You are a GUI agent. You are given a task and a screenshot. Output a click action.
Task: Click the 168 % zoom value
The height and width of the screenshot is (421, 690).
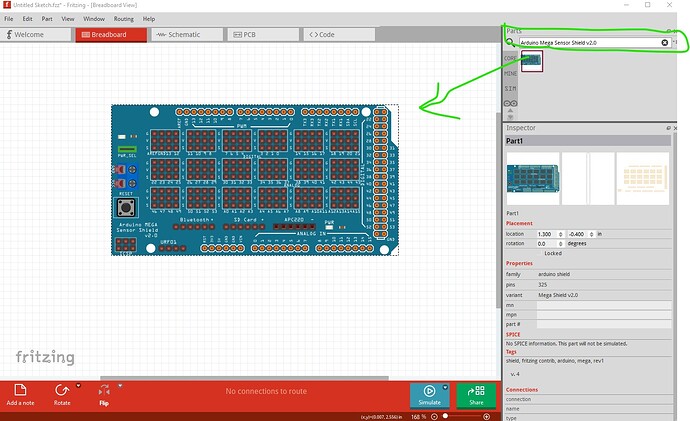coord(418,416)
